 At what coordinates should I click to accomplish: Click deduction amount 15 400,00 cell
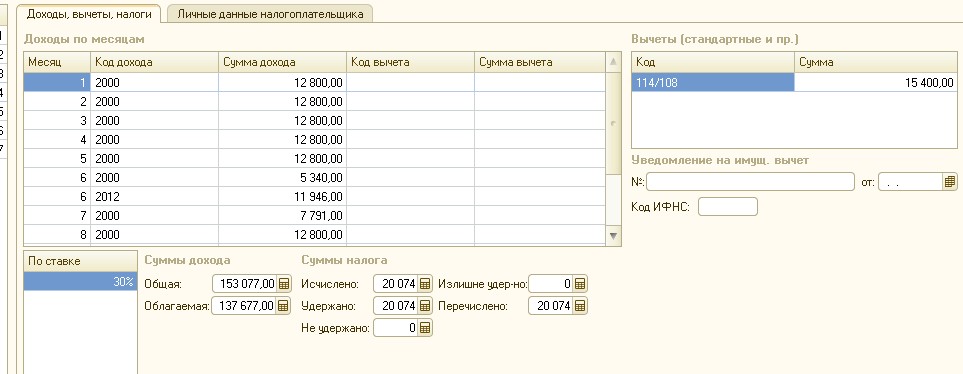coord(876,82)
